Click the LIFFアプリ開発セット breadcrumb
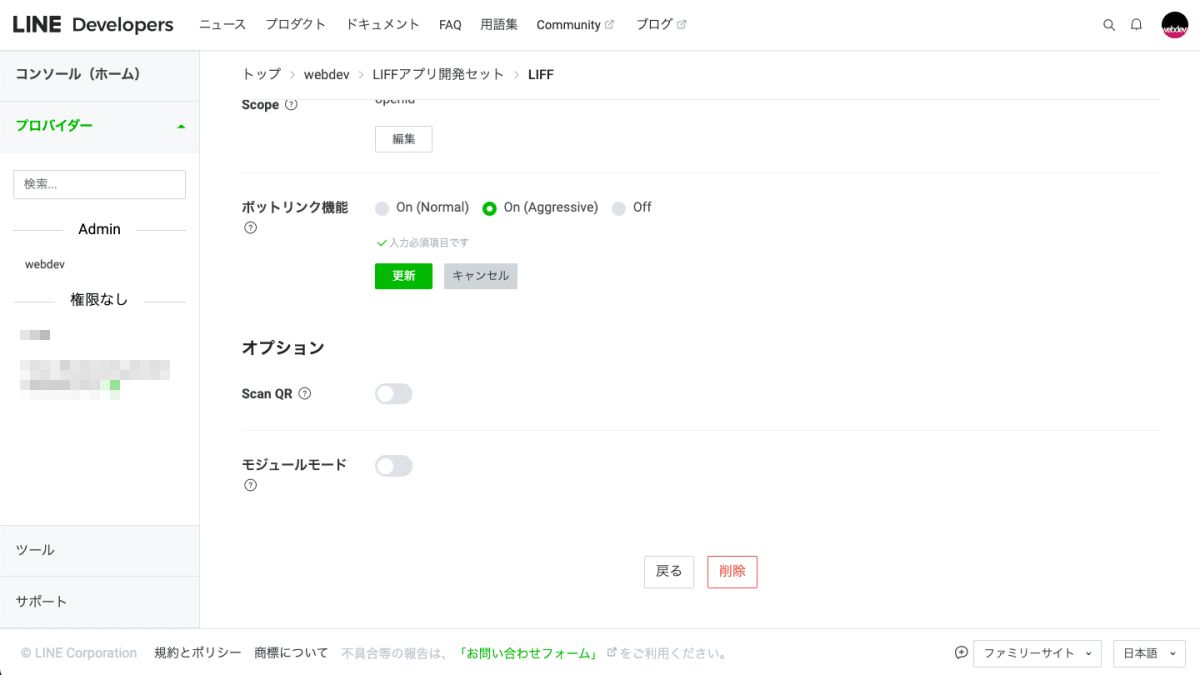The image size is (1200, 675). coord(438,74)
